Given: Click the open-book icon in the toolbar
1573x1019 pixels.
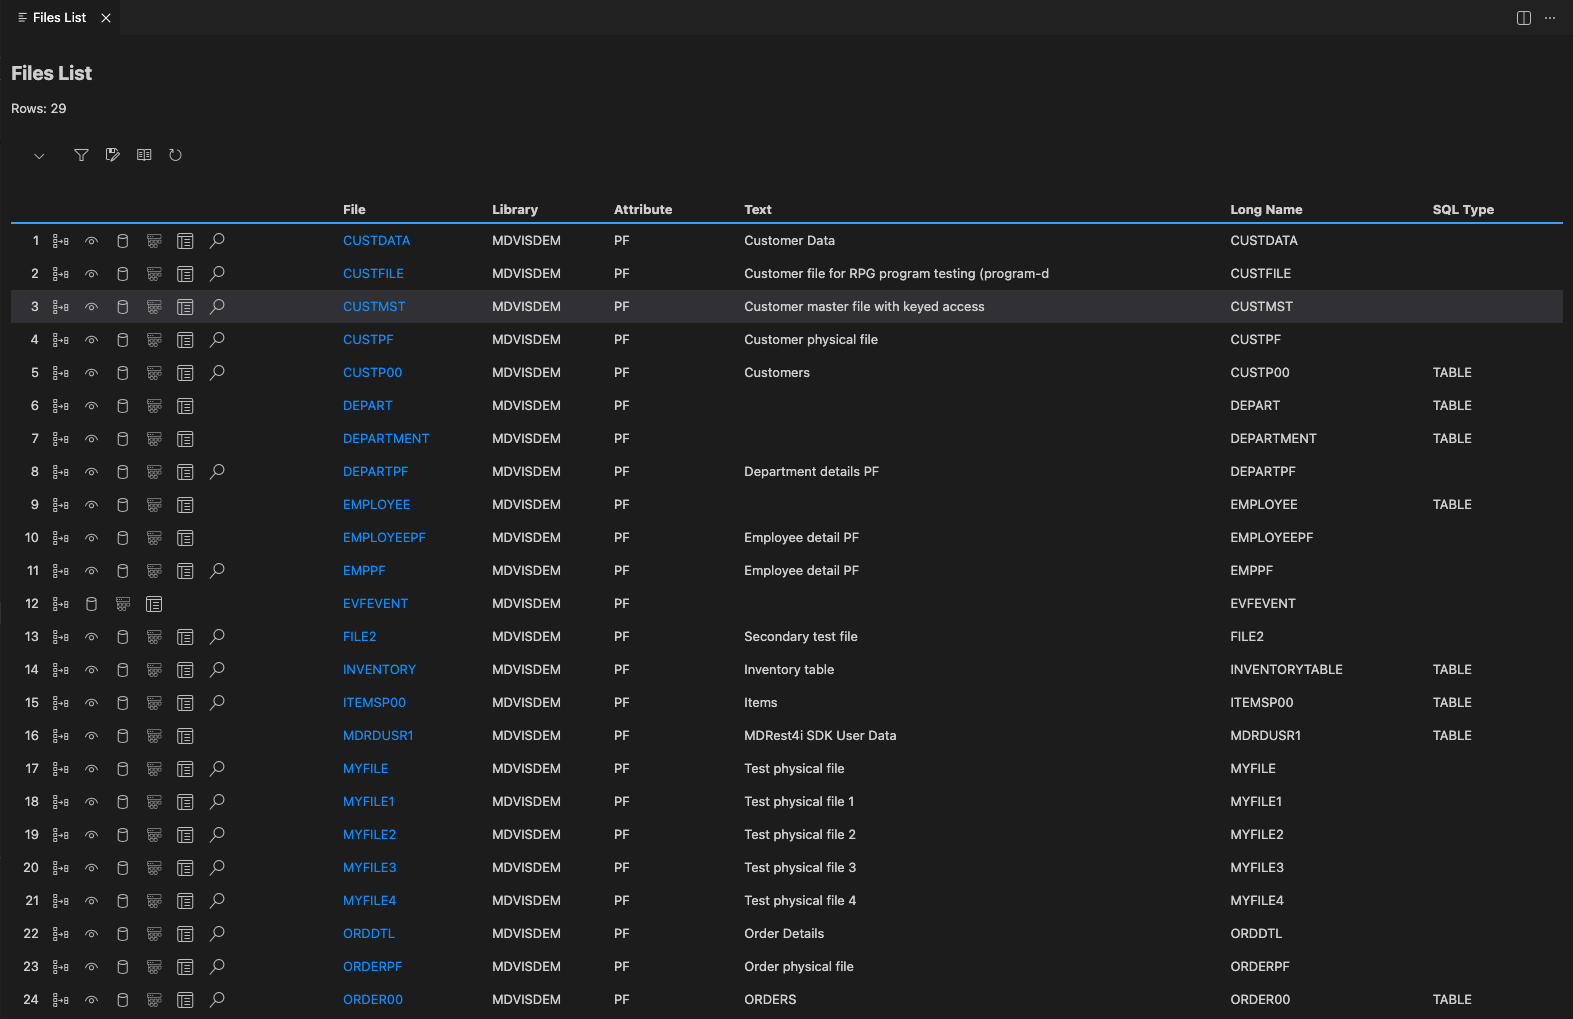Looking at the screenshot, I should 144,155.
